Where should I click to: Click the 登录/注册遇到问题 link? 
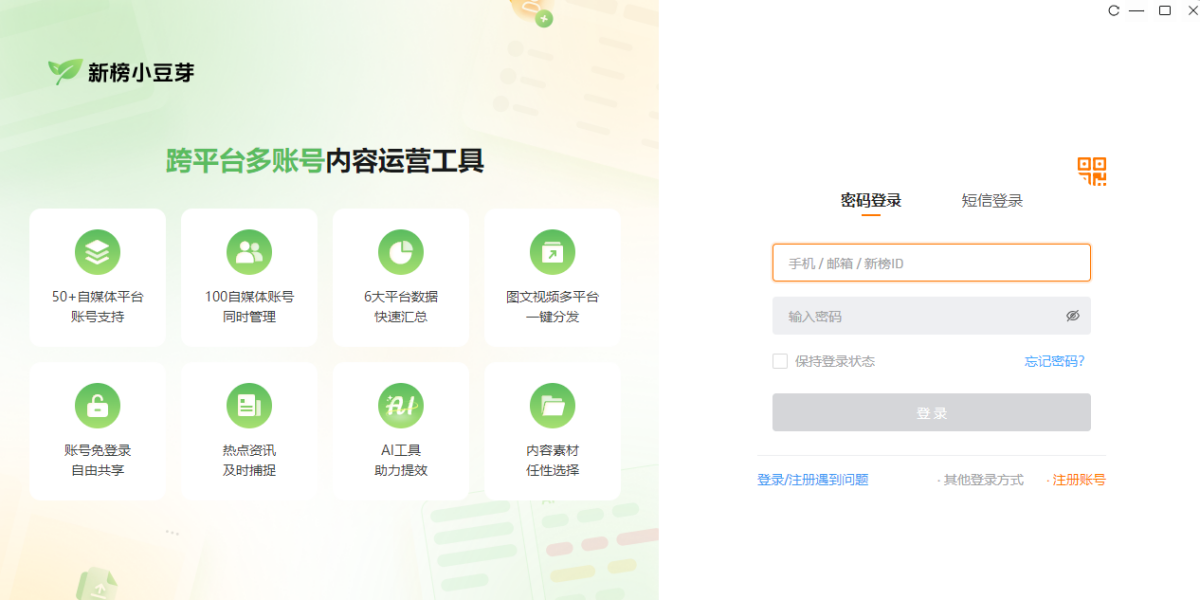click(x=812, y=479)
